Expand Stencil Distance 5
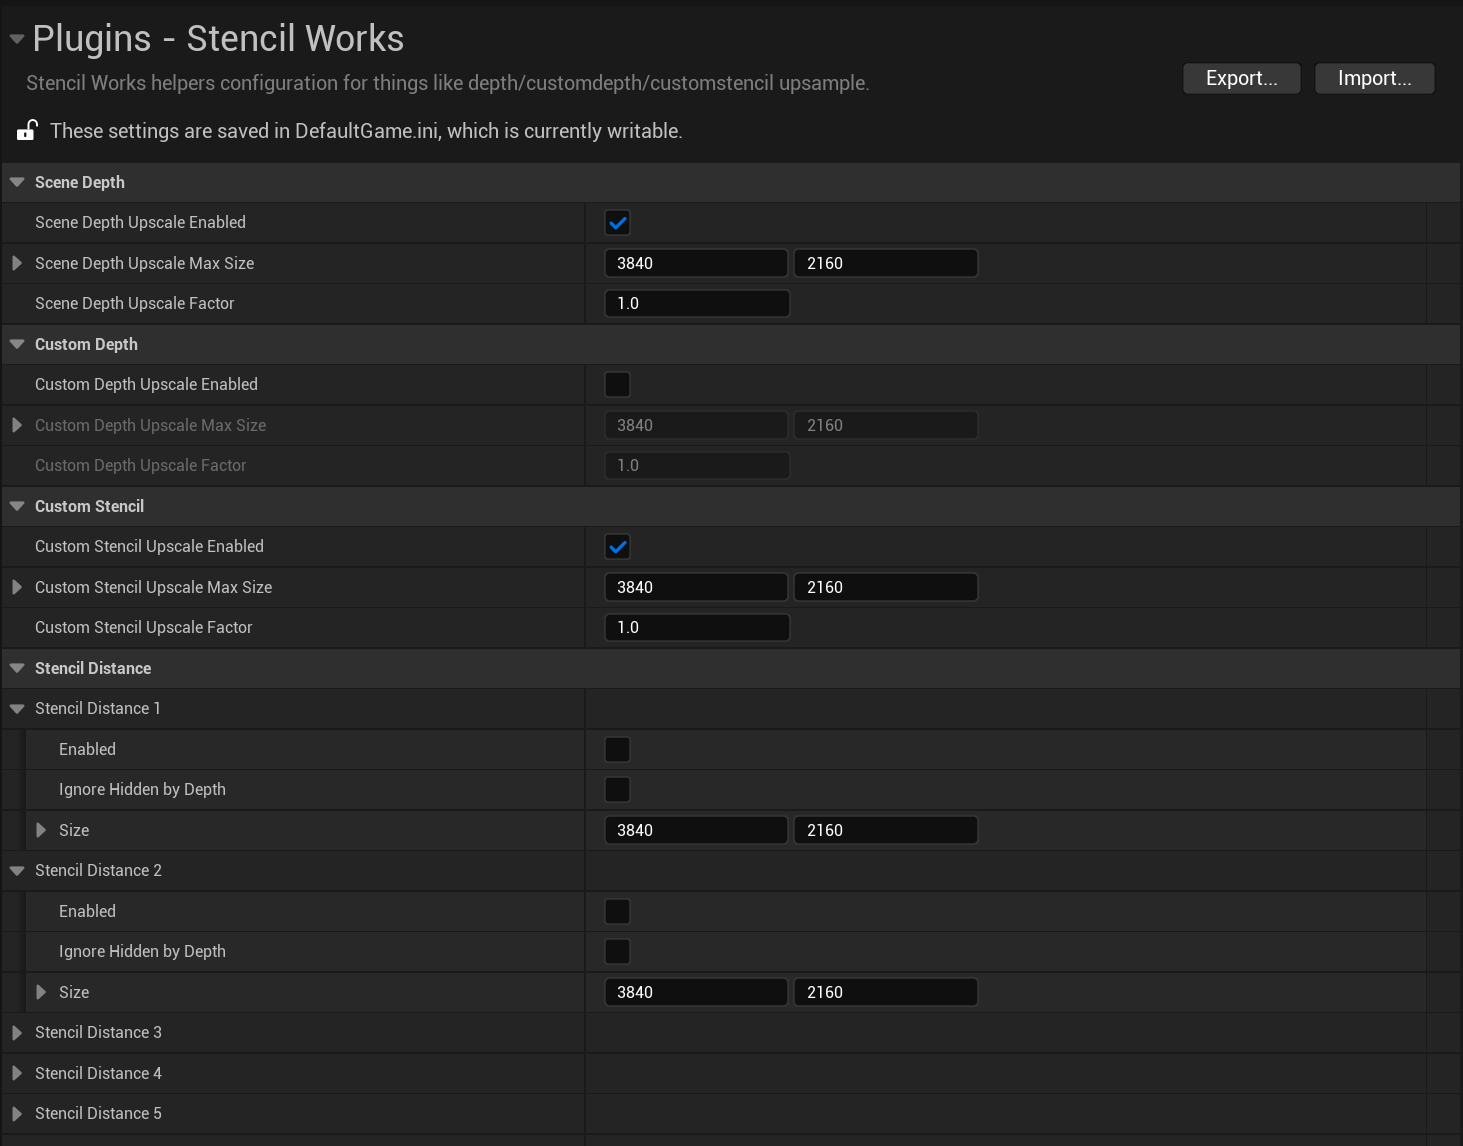The height and width of the screenshot is (1146, 1463). (16, 1113)
